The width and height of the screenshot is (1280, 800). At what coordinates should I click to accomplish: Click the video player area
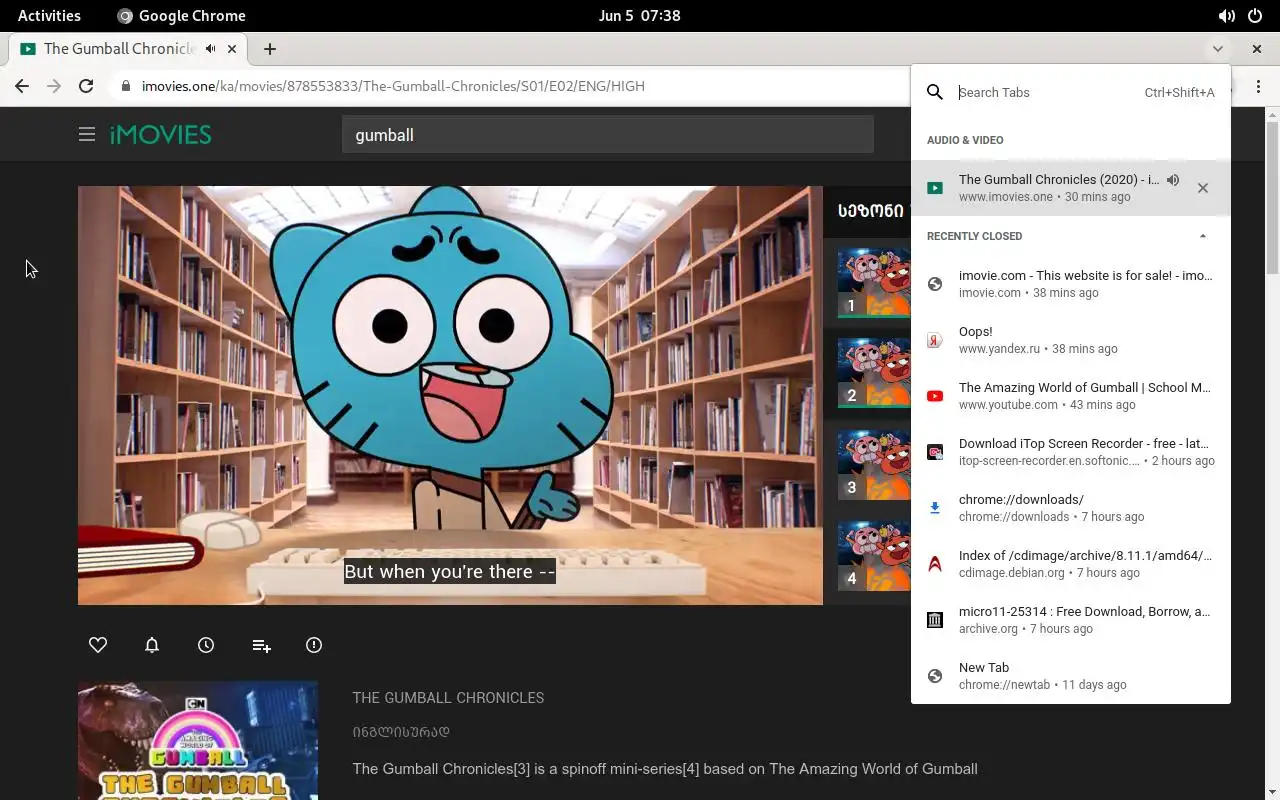[x=450, y=395]
